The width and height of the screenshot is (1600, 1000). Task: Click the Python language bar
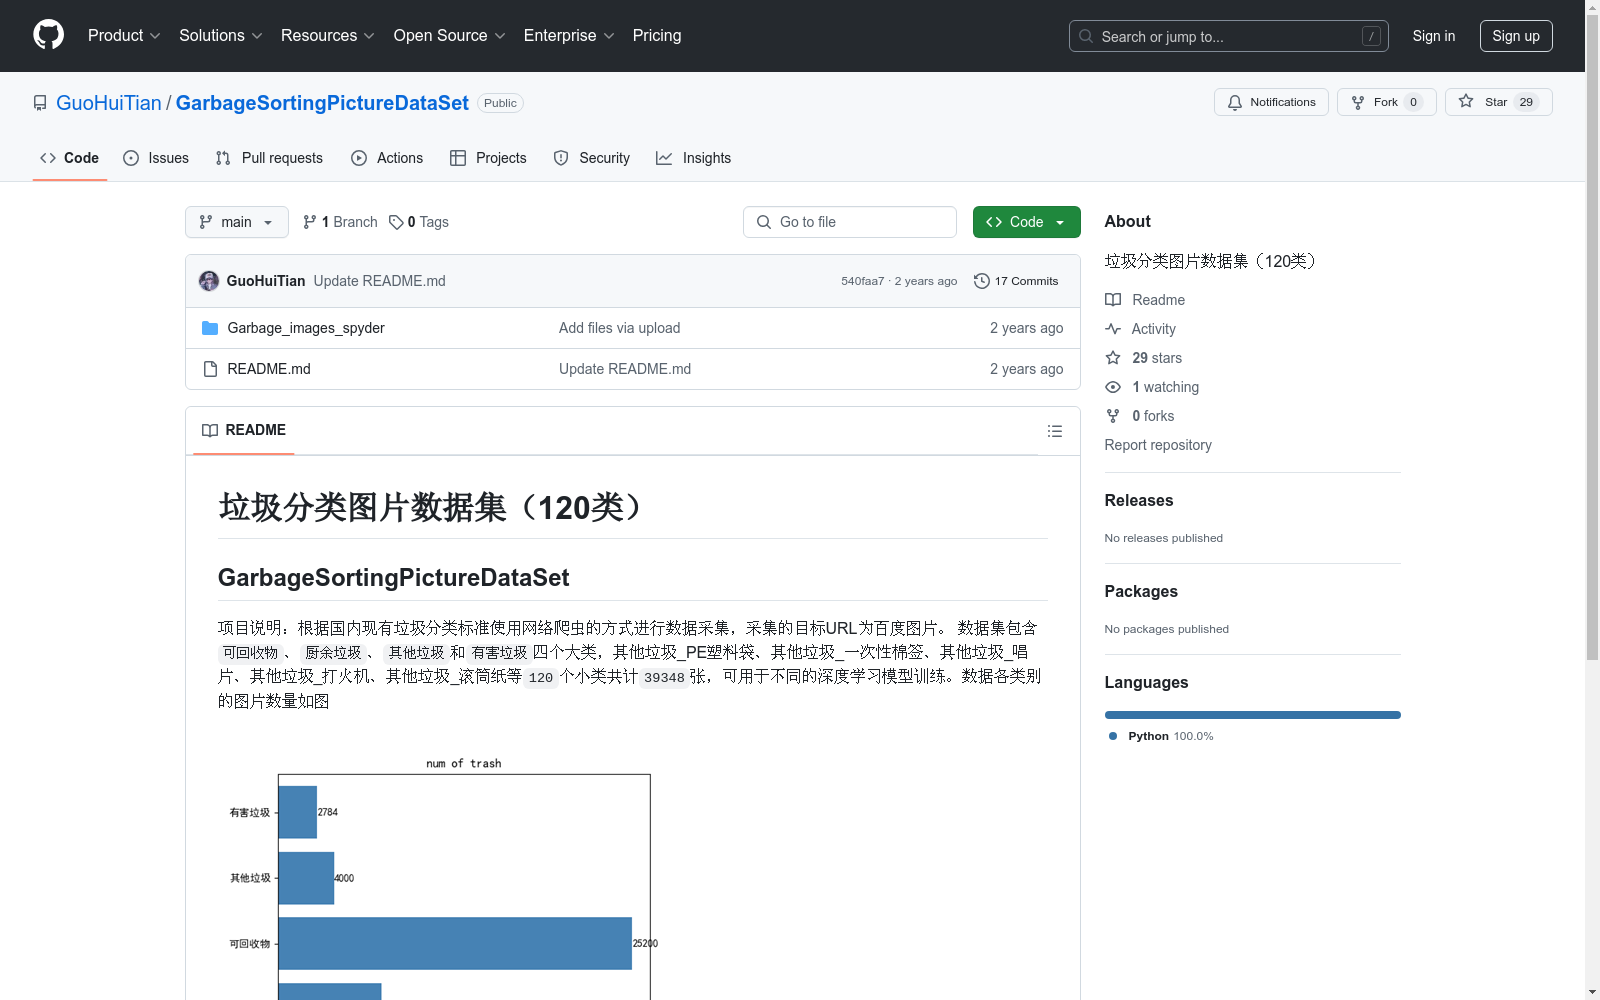(1252, 714)
